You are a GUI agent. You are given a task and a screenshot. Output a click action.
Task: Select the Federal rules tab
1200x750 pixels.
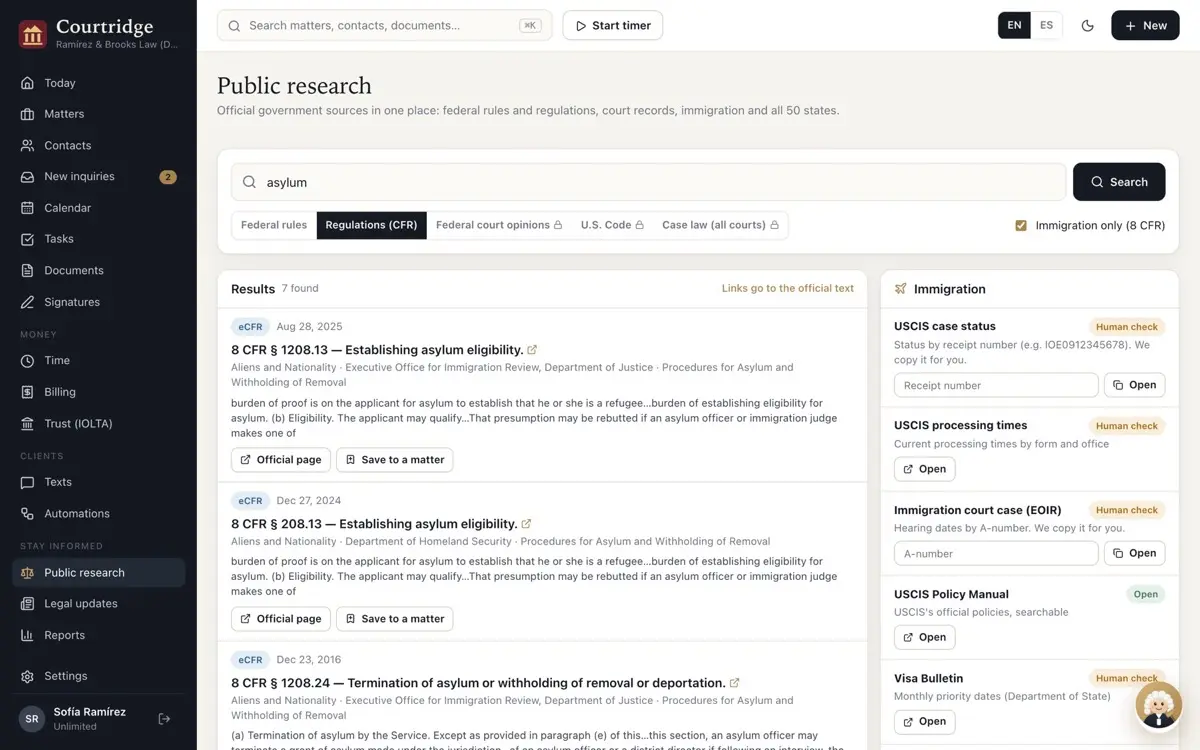pos(274,225)
